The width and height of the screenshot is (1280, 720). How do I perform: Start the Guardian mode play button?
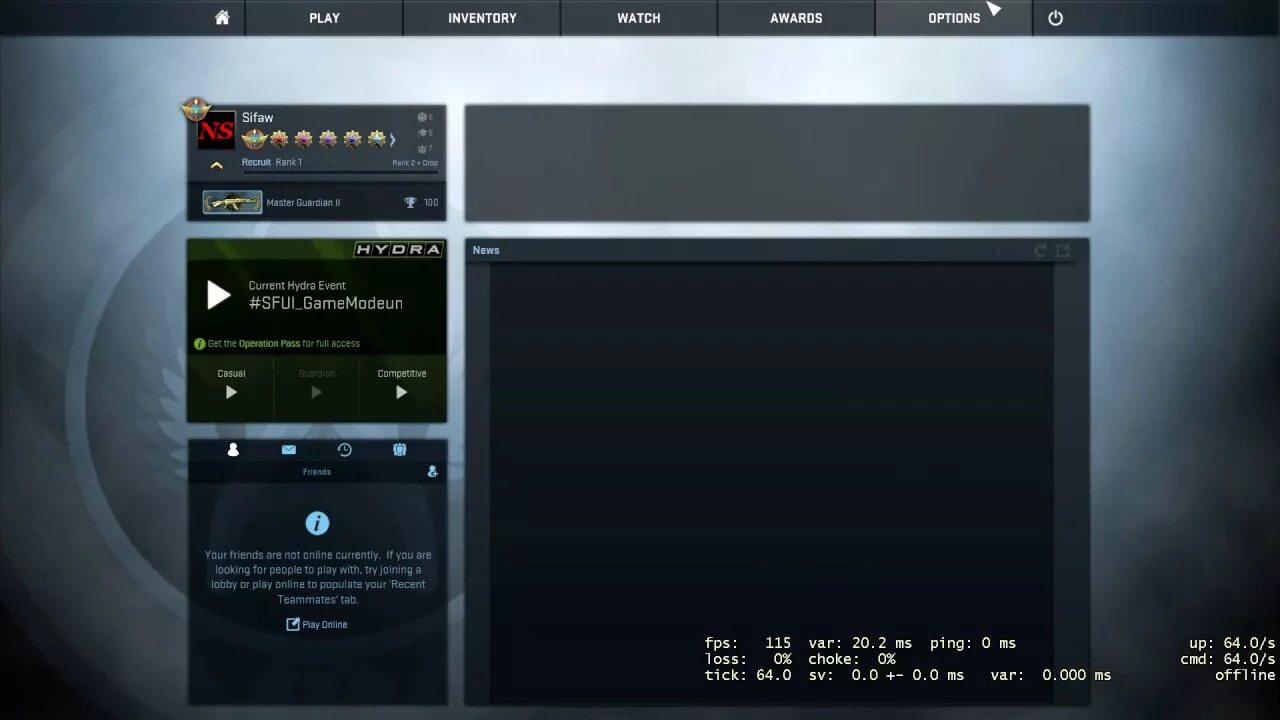tap(316, 392)
